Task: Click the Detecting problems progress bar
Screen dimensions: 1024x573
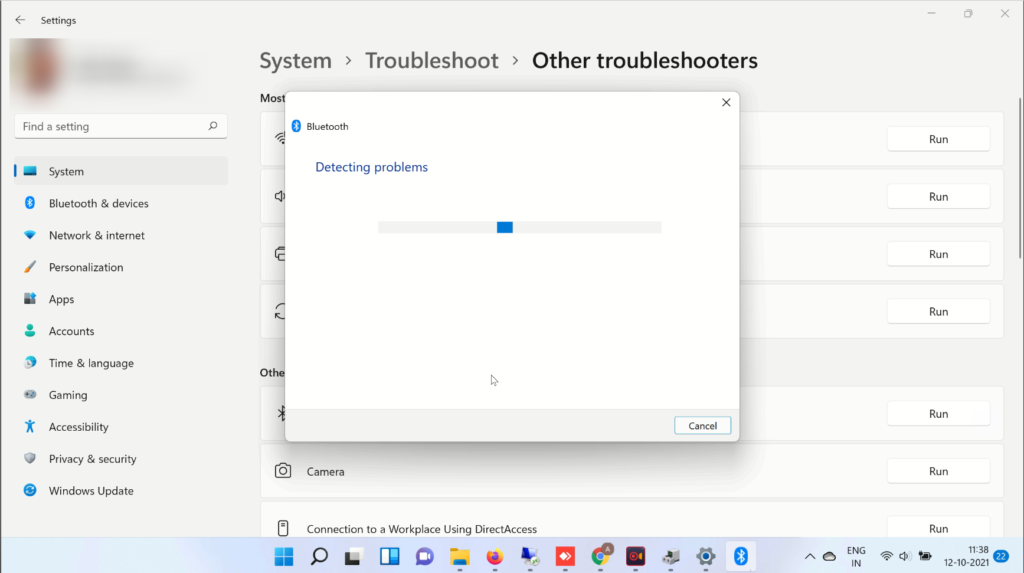Action: pyautogui.click(x=519, y=227)
